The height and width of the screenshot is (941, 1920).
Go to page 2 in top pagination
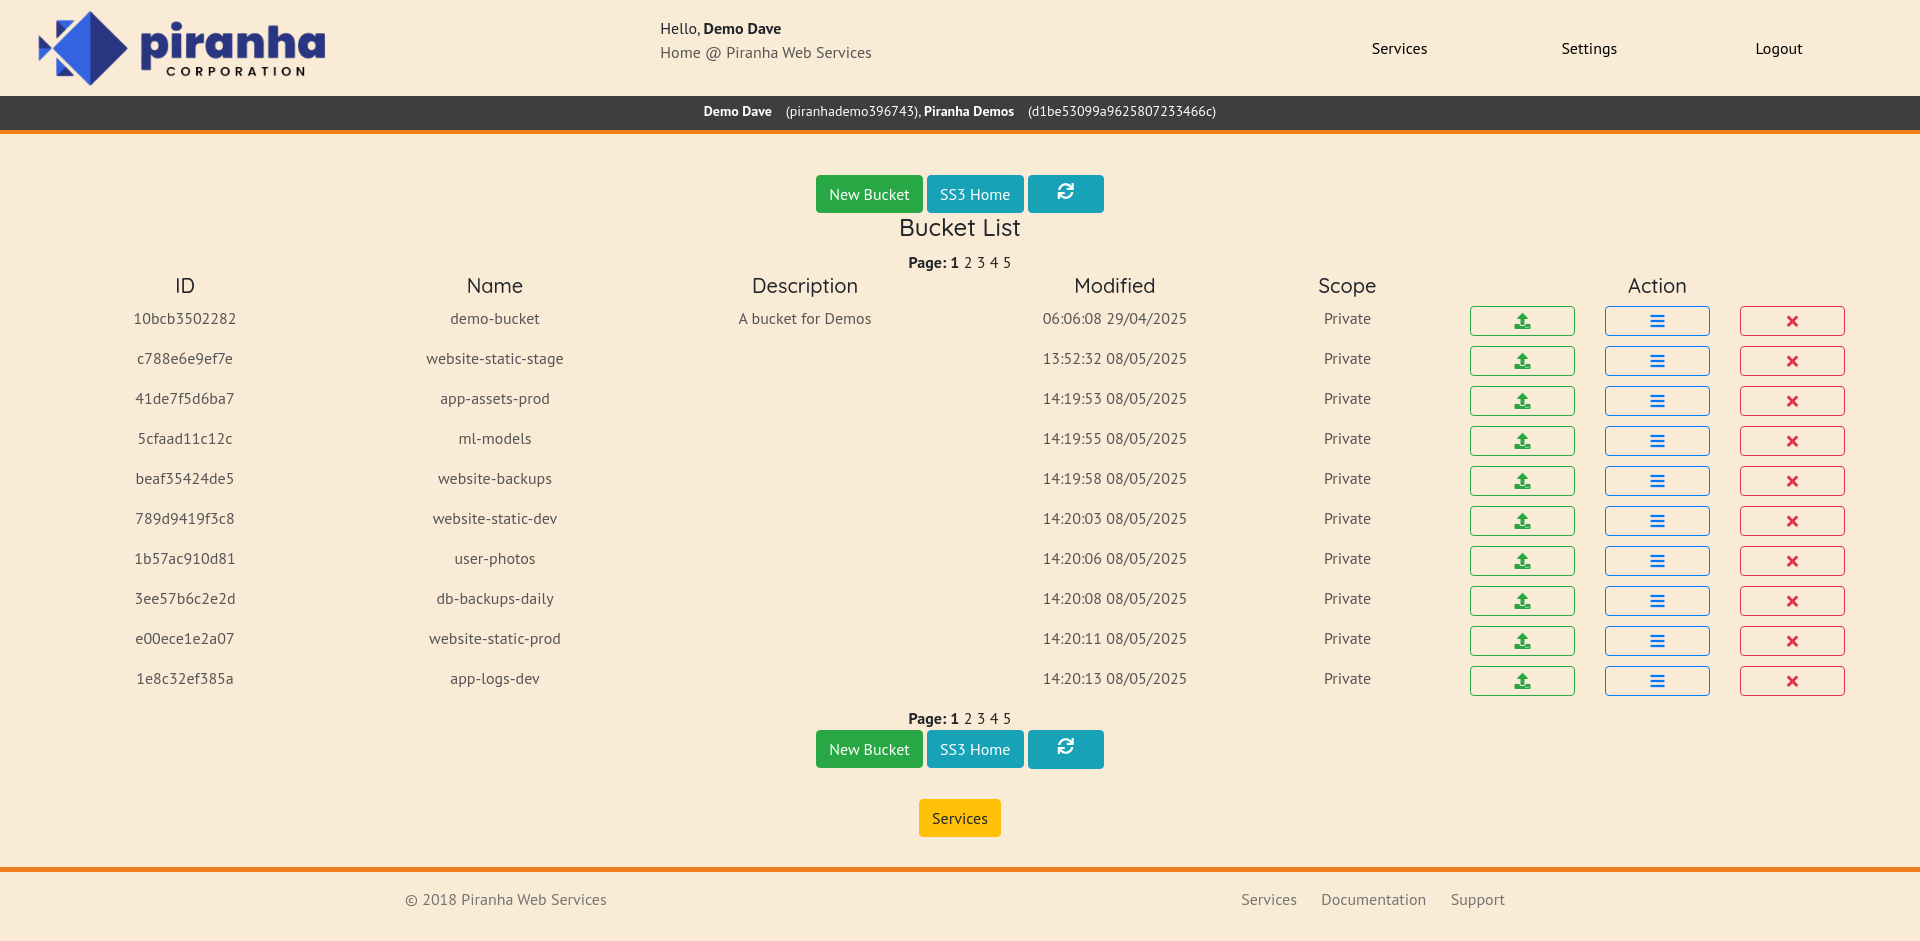click(968, 263)
